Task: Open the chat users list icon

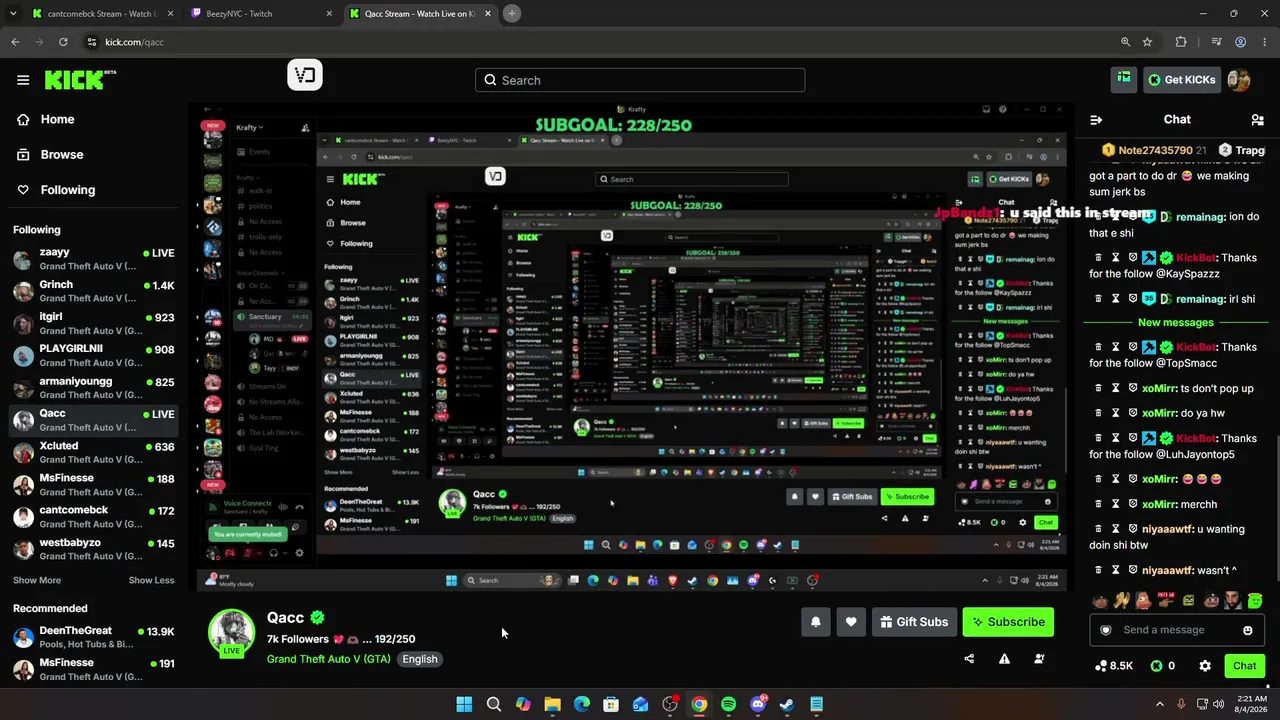Action: (1257, 120)
